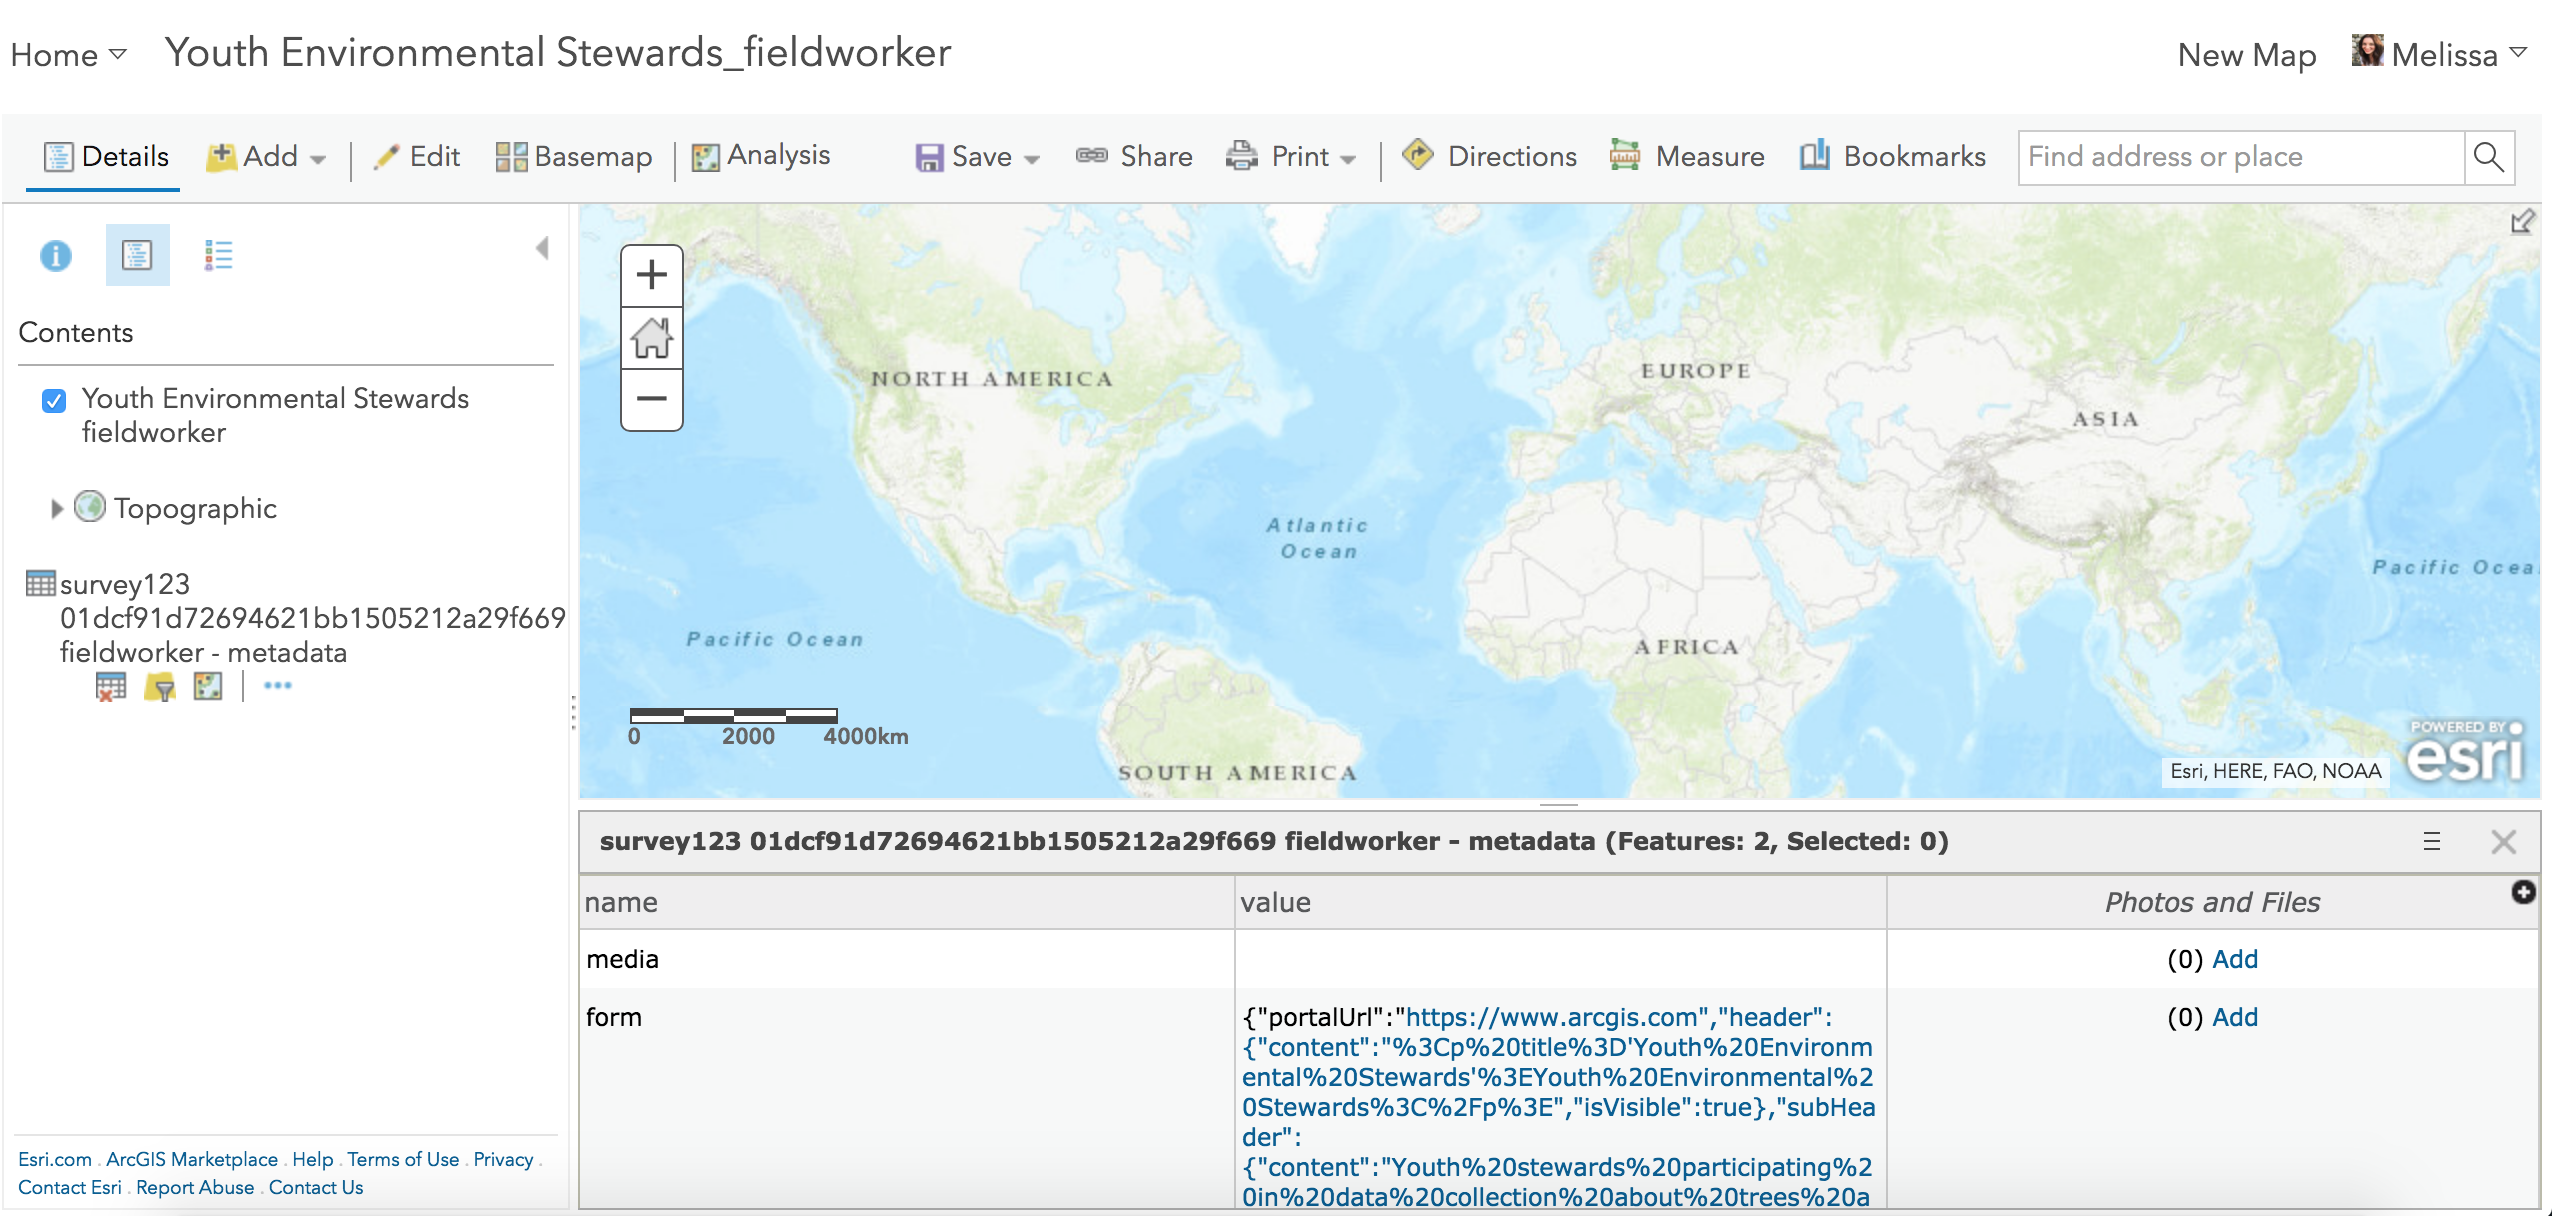This screenshot has width=2552, height=1216.
Task: Click Add attachment link for media row
Action: click(2235, 959)
